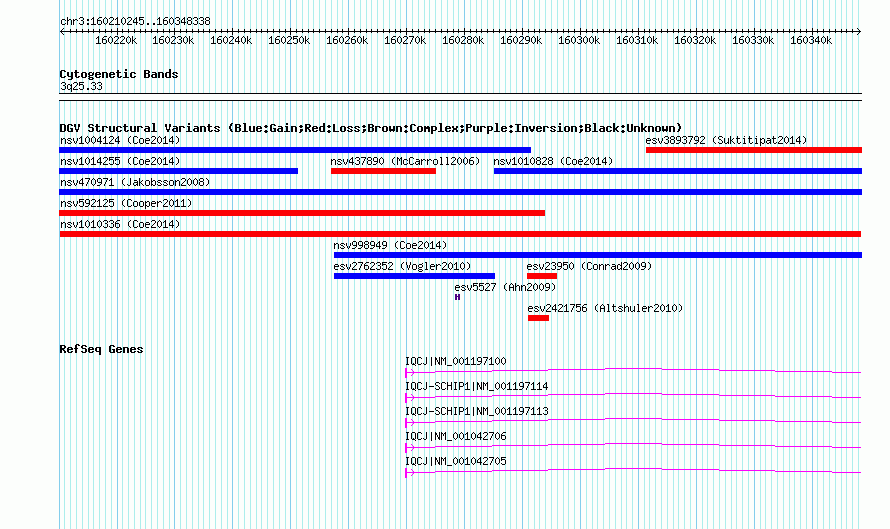Screen dimensions: 890x529
Task: Open the esv3893792 (Suktitipat2014) label
Action: pos(726,140)
